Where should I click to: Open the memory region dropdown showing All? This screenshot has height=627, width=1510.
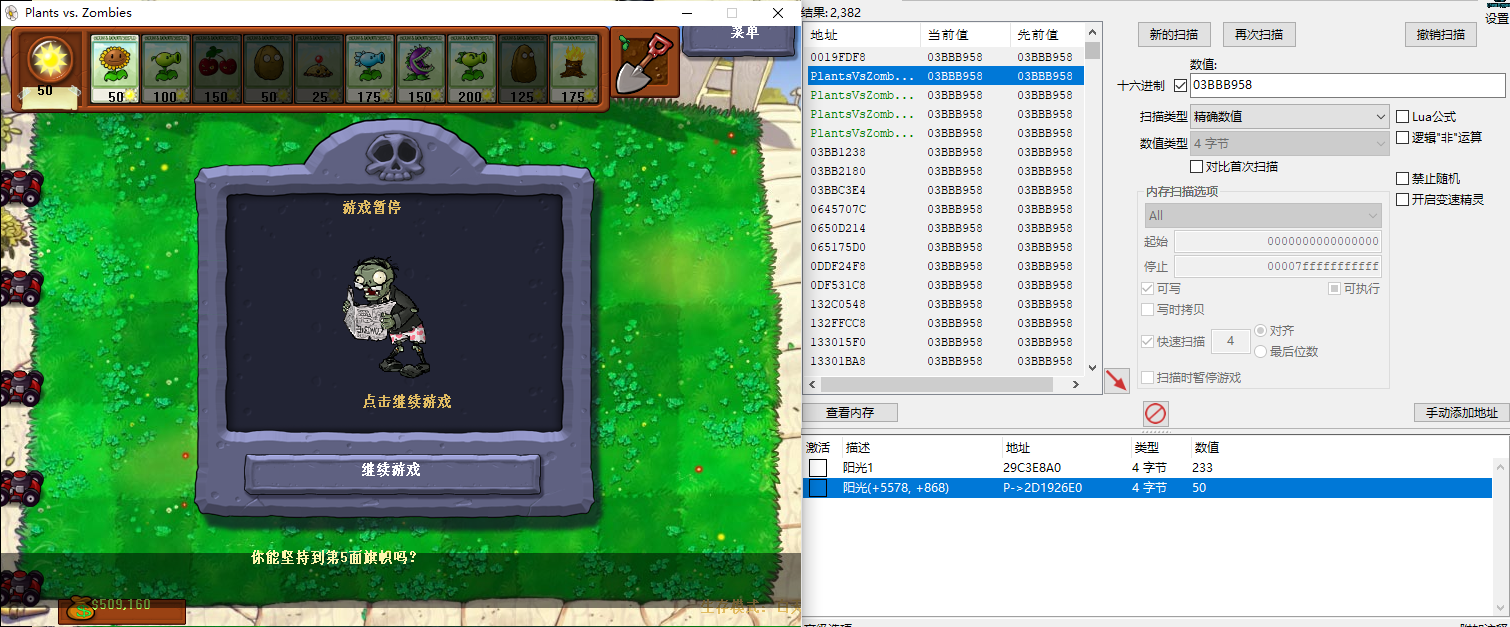pyautogui.click(x=1263, y=215)
